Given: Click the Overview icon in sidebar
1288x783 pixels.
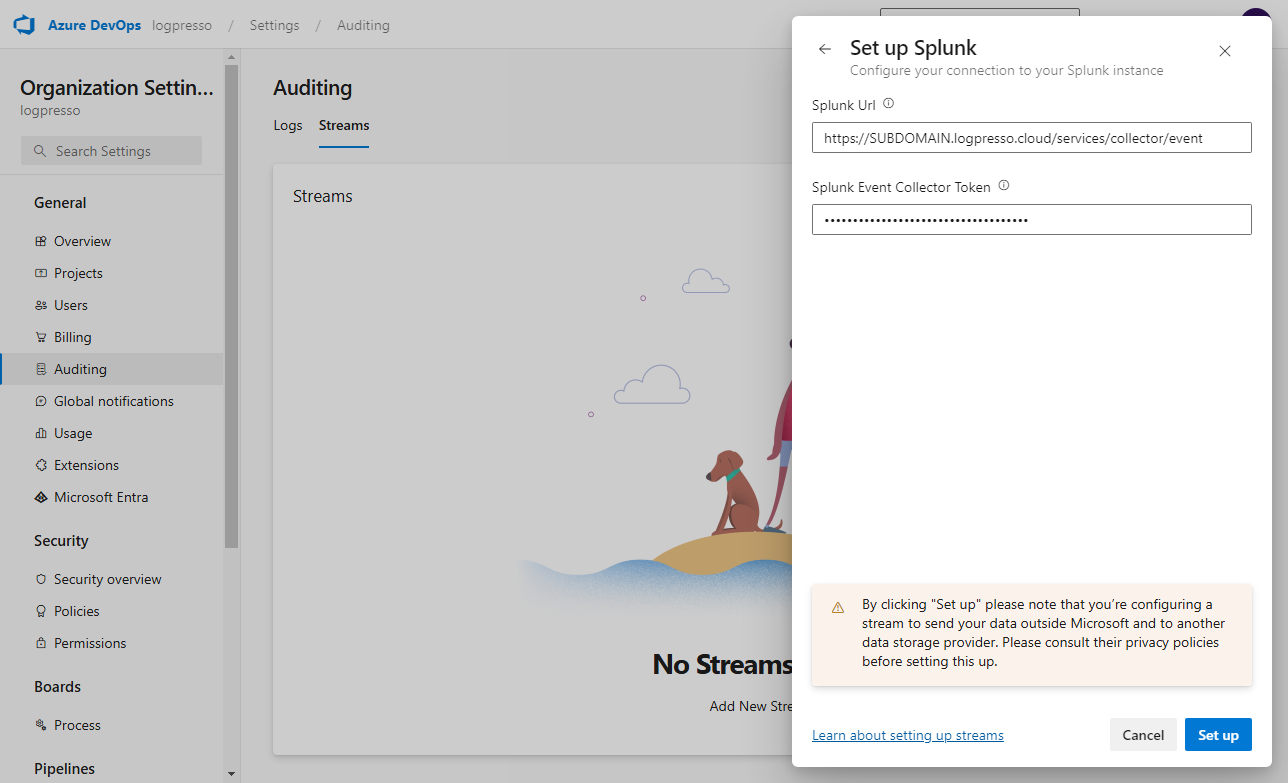Looking at the screenshot, I should point(41,241).
